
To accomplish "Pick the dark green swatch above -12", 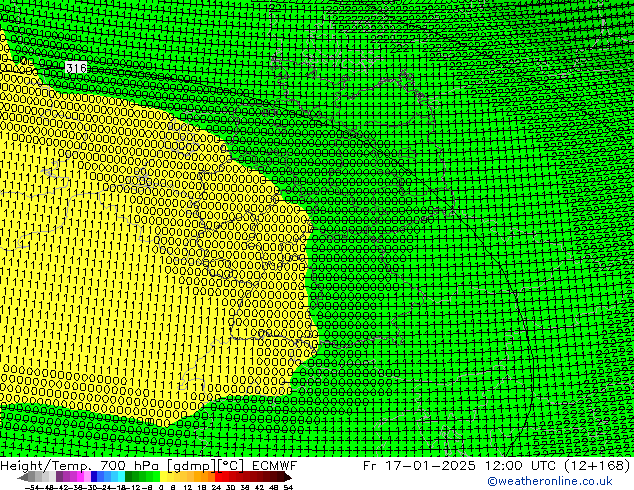I will pyautogui.click(x=129, y=477).
